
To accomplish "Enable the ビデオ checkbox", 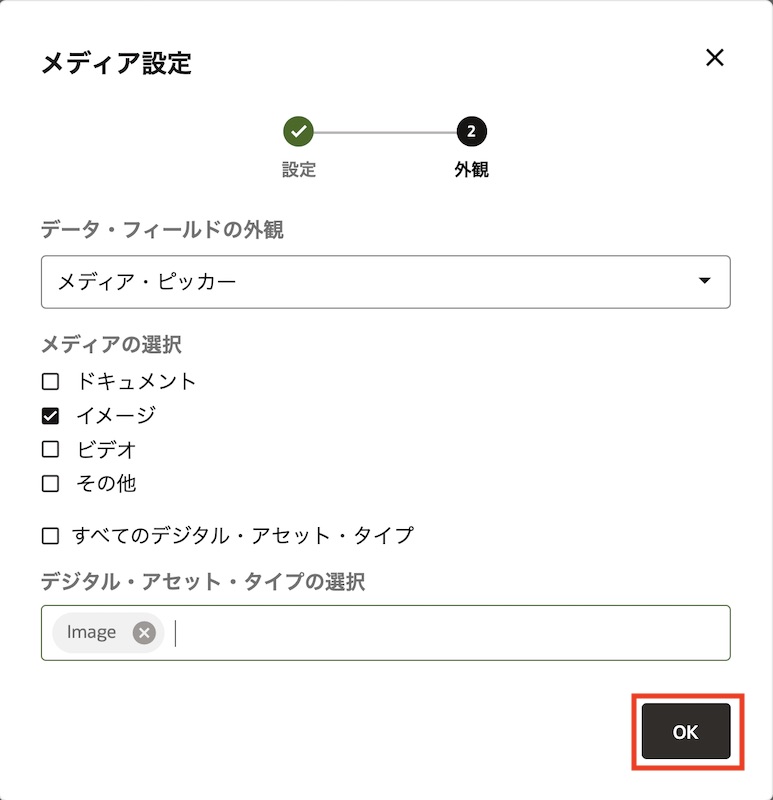I will (x=51, y=449).
